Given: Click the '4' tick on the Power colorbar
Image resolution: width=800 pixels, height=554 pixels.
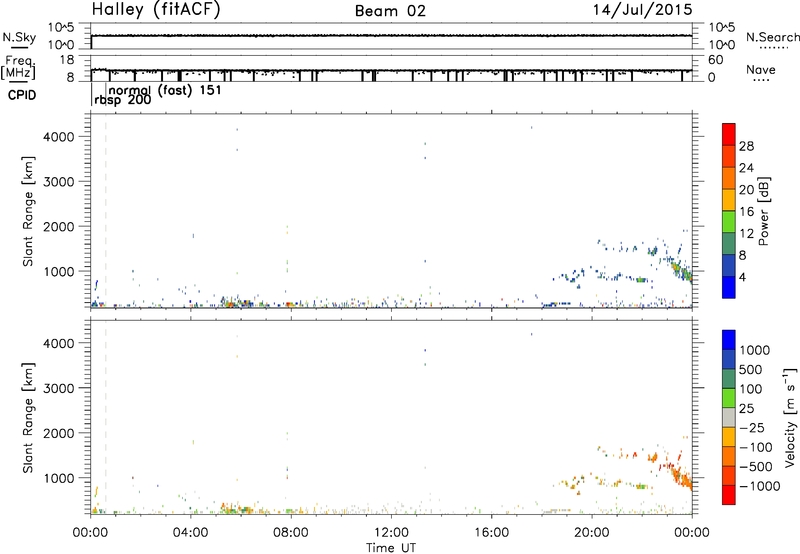Looking at the screenshot, I should pyautogui.click(x=742, y=277).
